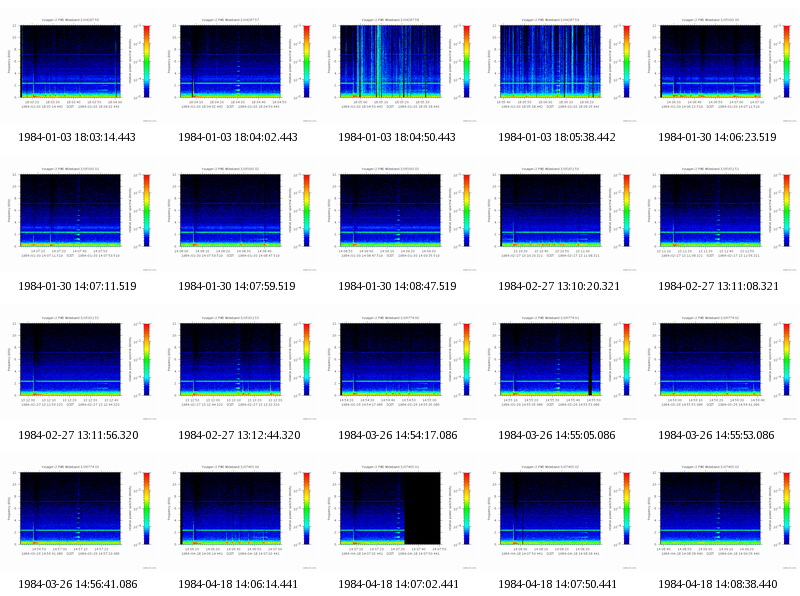Click the caption 1984-01-03 18:04:50.443
The image size is (800, 596).
[x=397, y=137]
